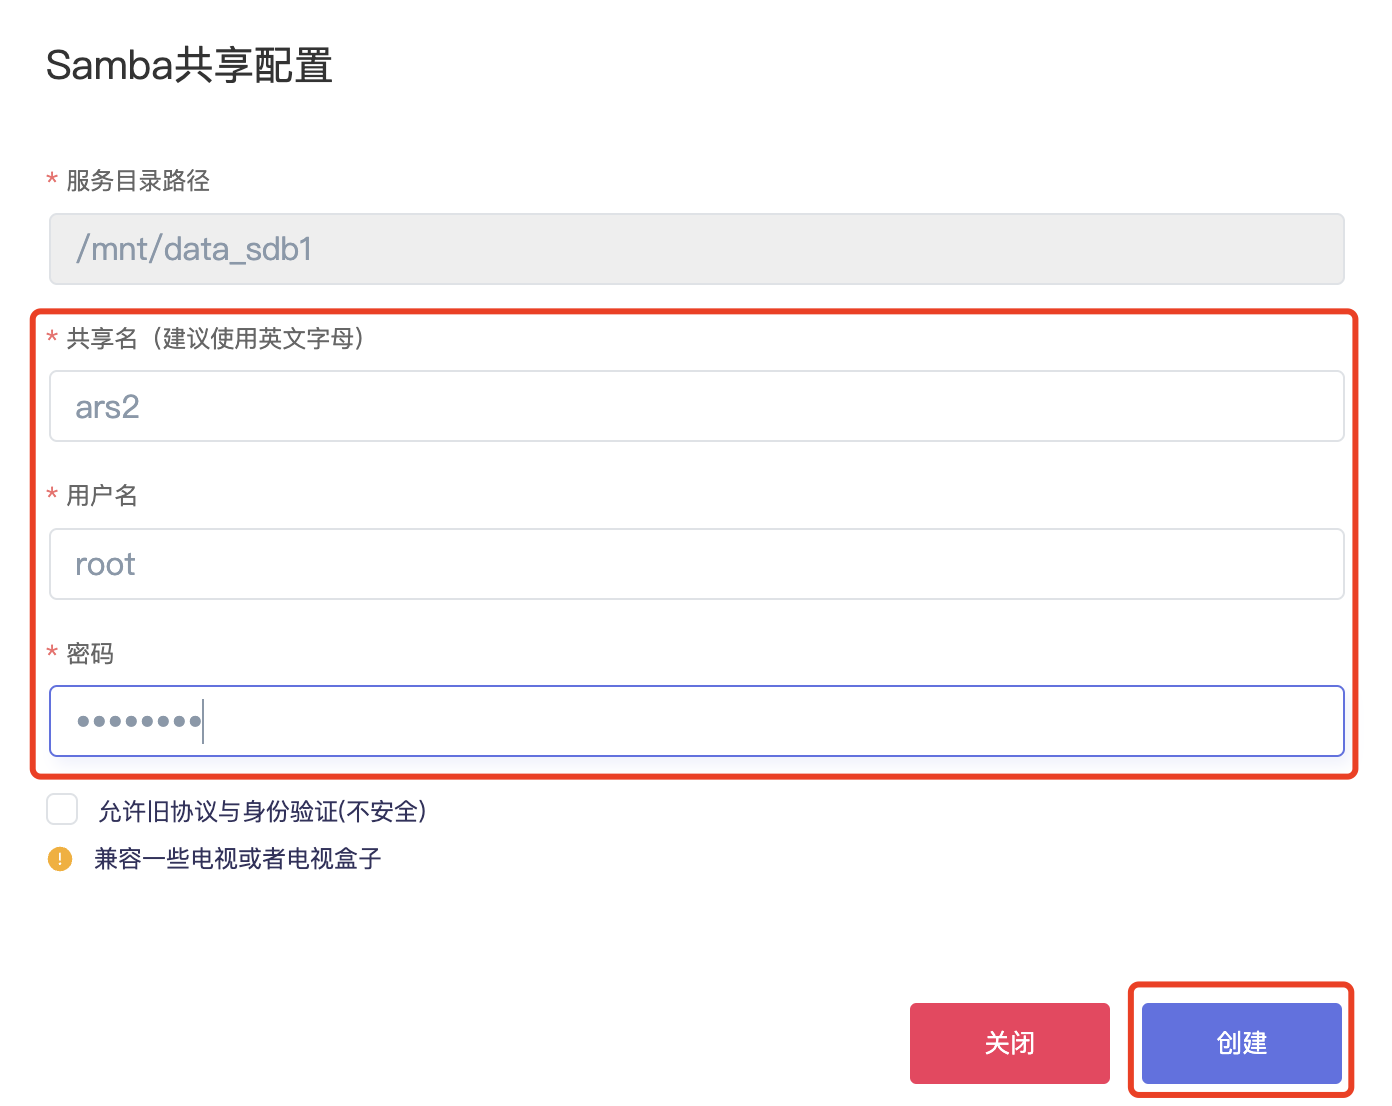Click the exclamation icon before 兼容一些电视或者电视盒子

click(x=60, y=858)
